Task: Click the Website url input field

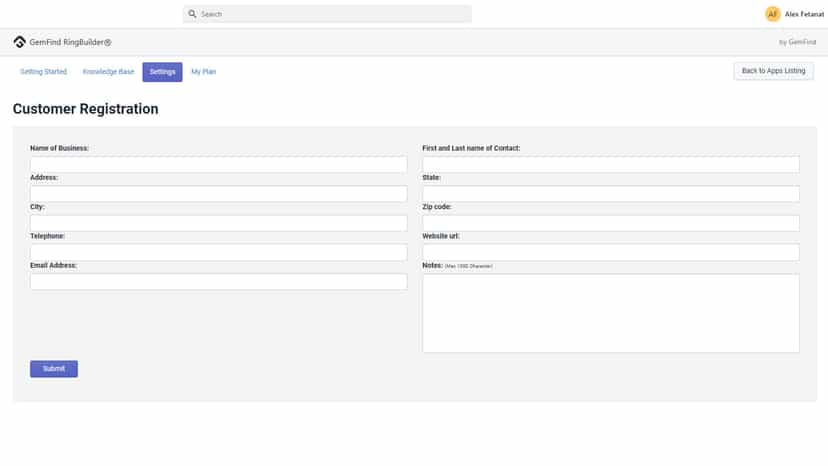Action: (611, 252)
